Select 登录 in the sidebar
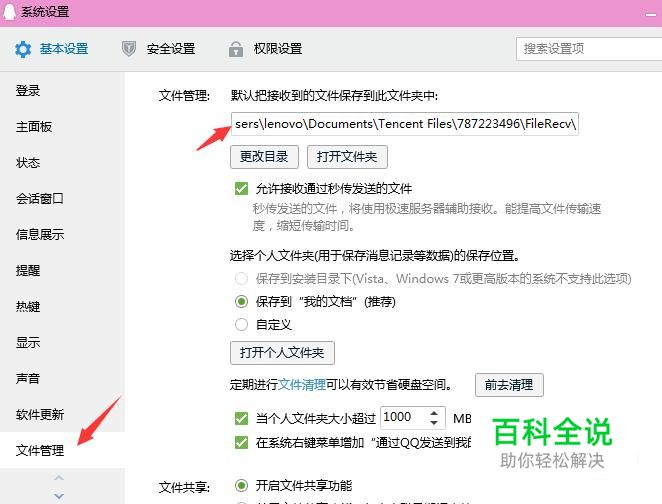Screen dimensions: 662x504 point(28,90)
